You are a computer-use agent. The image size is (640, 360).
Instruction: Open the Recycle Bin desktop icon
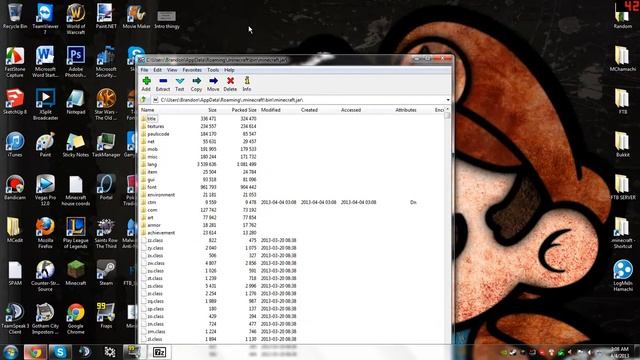click(15, 16)
